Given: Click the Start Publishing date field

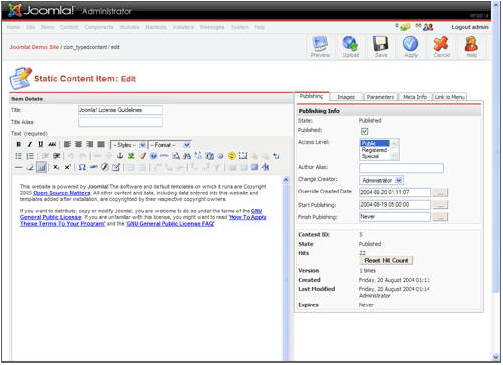Looking at the screenshot, I should (x=395, y=204).
